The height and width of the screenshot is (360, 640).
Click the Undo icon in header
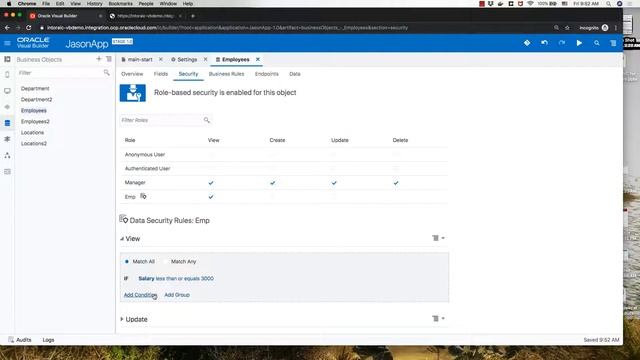point(544,43)
